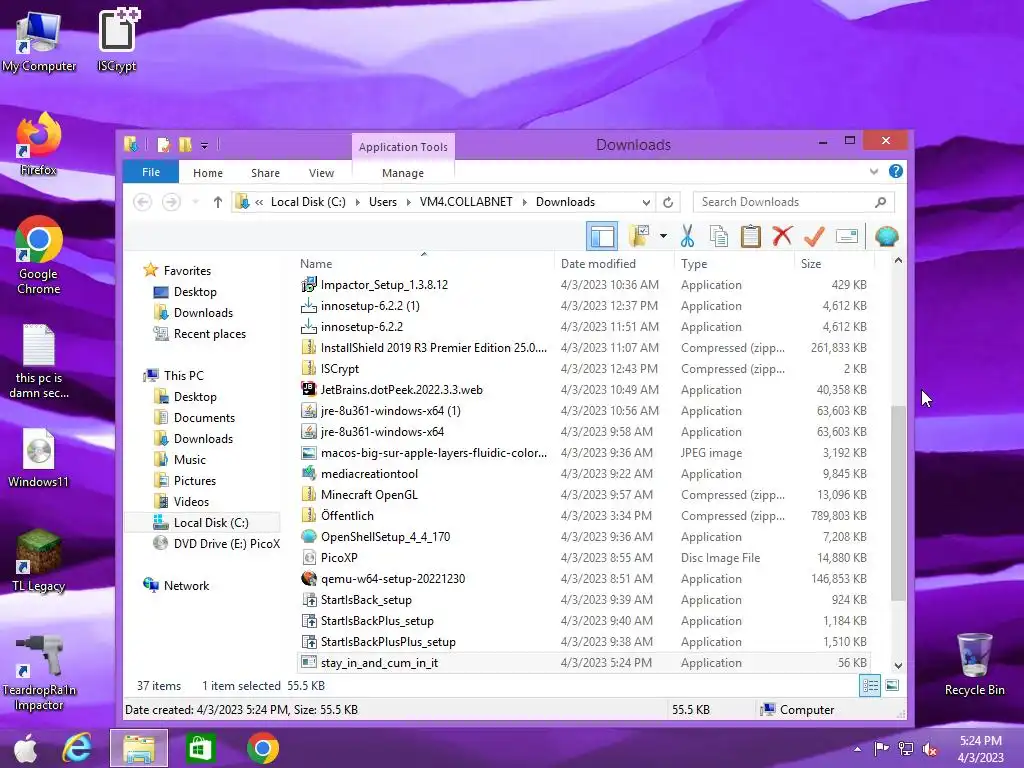1024x768 pixels.
Task: Click the Classic Shell settings shell icon
Action: click(886, 236)
